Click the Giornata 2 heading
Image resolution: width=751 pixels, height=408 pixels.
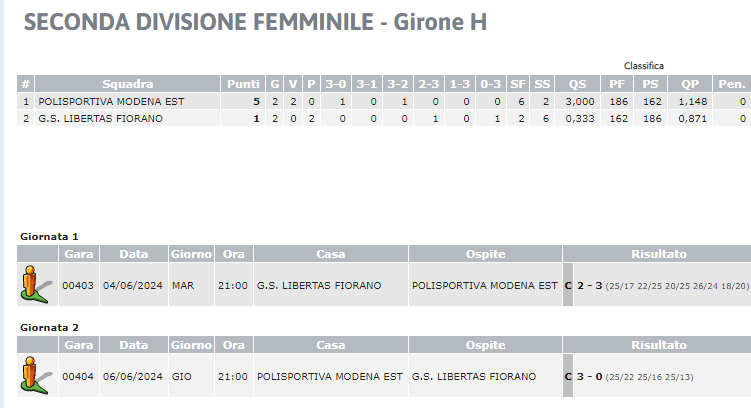point(49,328)
